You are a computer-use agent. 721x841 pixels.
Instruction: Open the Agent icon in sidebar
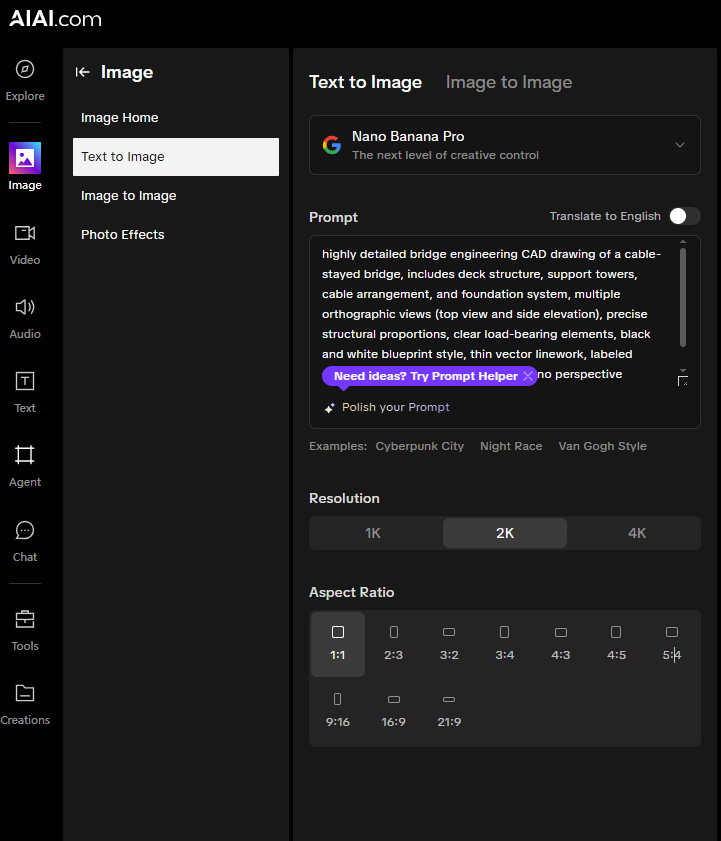click(25, 455)
